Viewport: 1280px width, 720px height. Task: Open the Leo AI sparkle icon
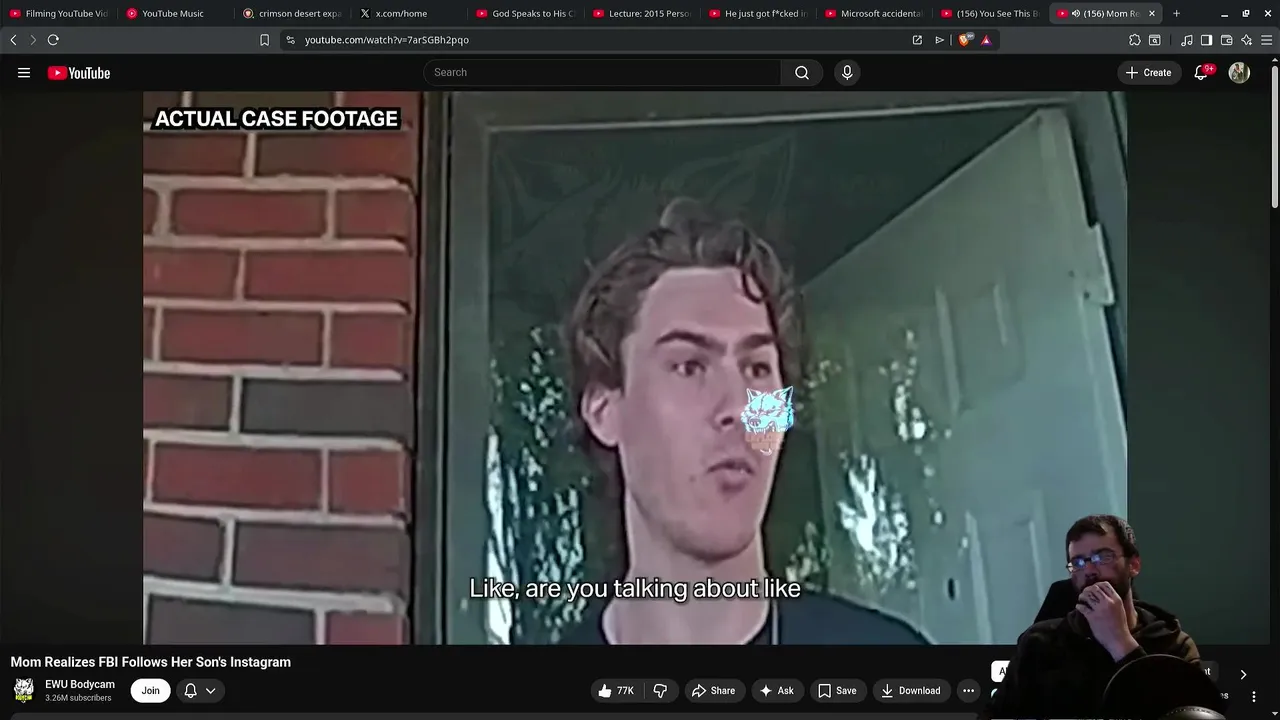point(1246,40)
